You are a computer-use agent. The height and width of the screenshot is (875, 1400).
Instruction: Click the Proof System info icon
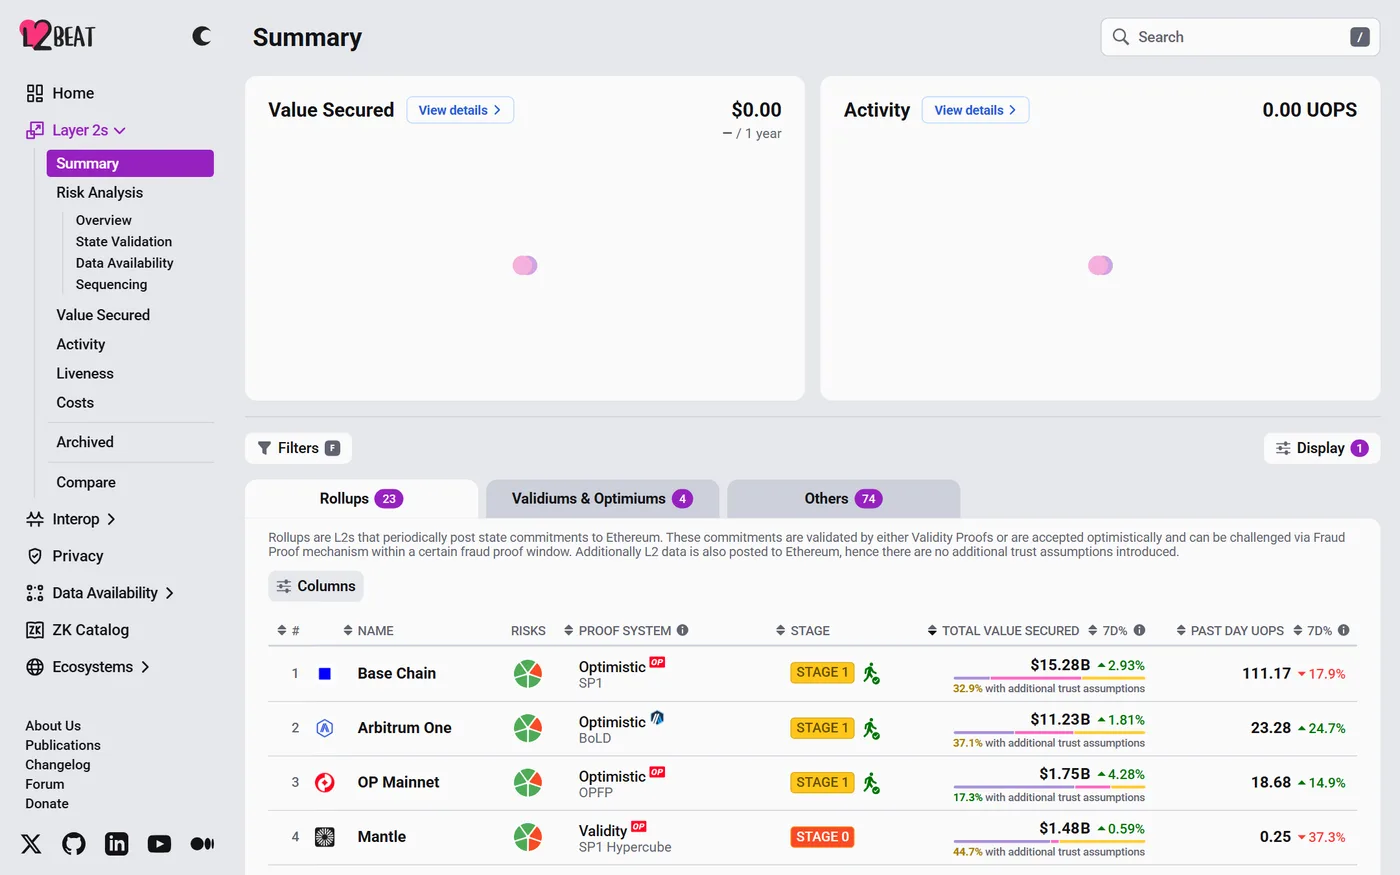pyautogui.click(x=682, y=630)
